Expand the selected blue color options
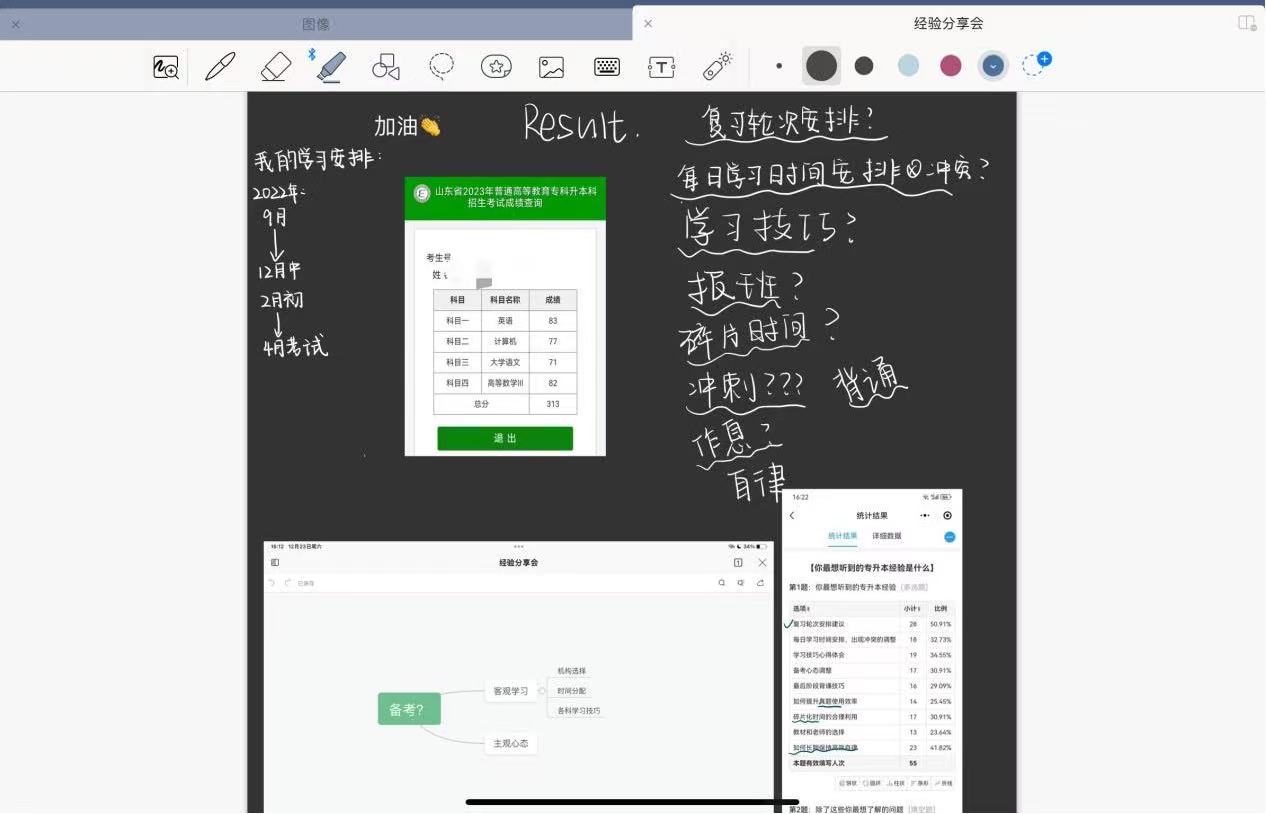1266x814 pixels. click(x=993, y=66)
